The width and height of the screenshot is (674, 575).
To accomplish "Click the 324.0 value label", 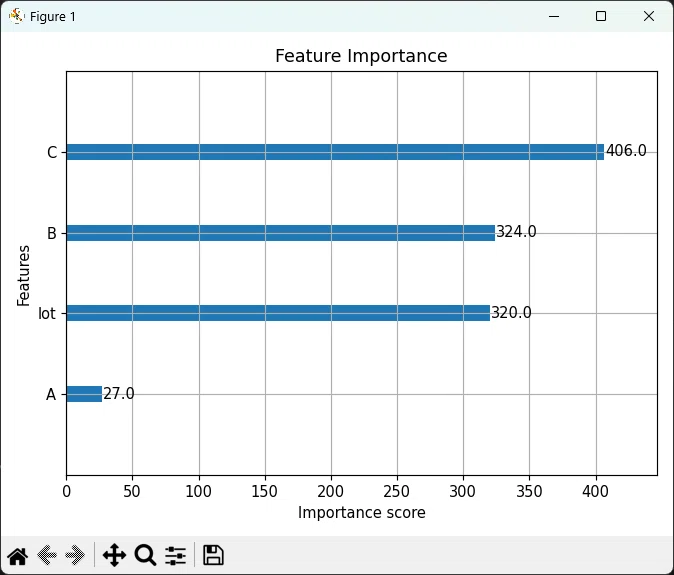I will [516, 232].
